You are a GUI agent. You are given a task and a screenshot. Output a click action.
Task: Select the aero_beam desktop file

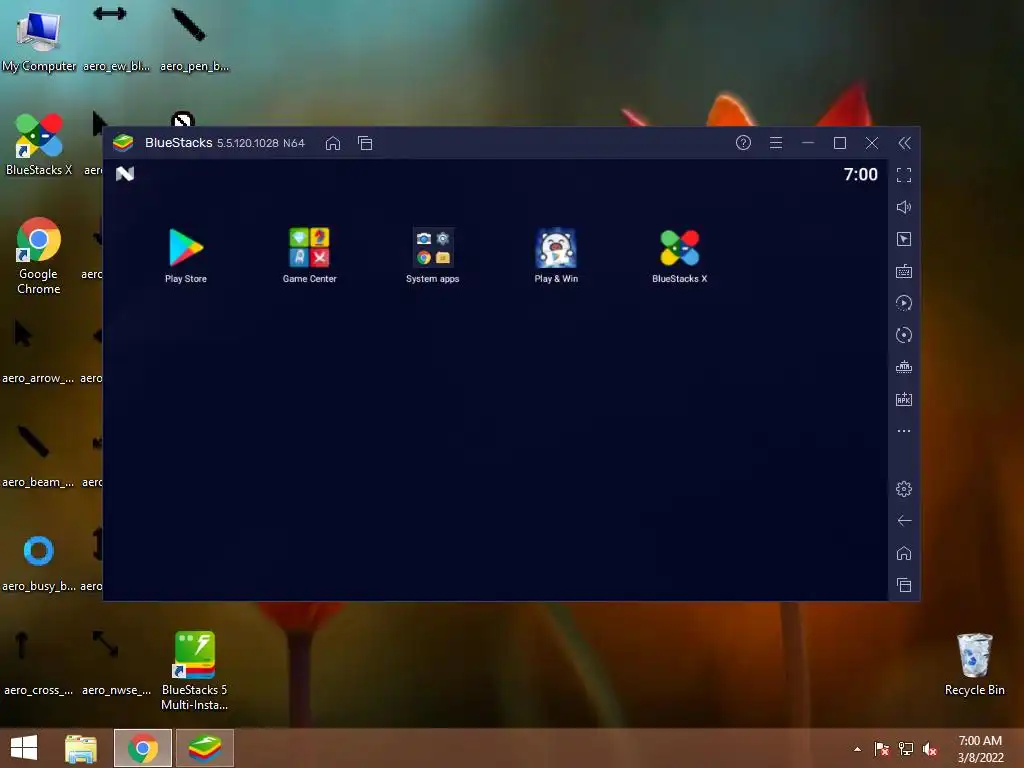pos(39,457)
